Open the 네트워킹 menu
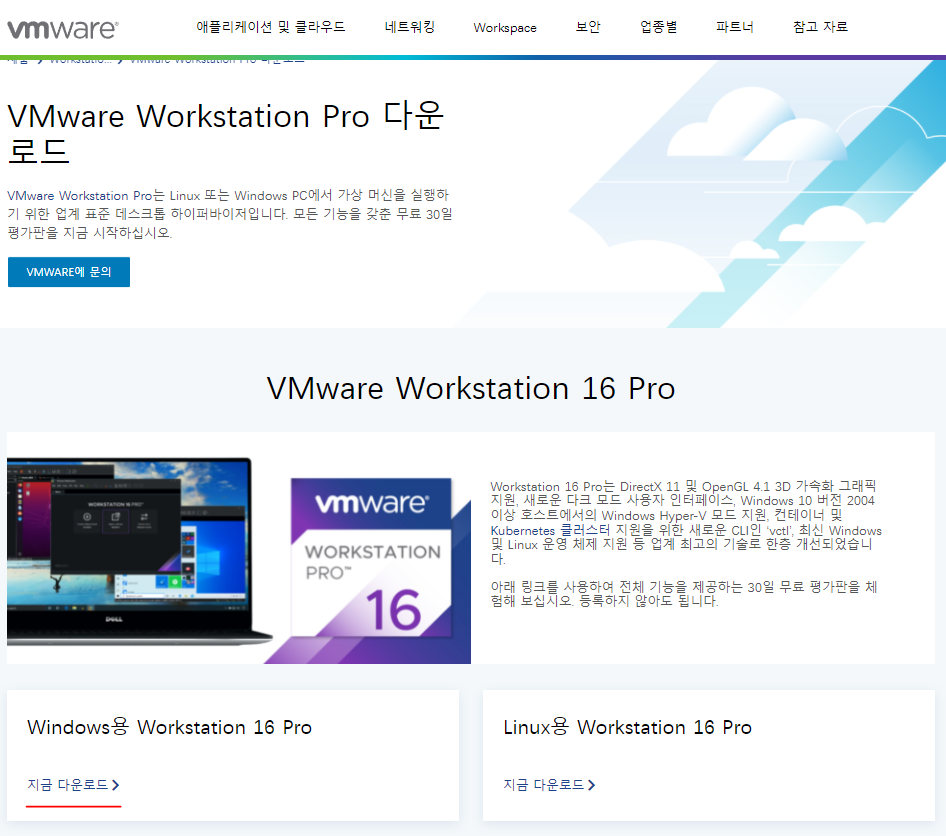The width and height of the screenshot is (946, 836). coord(410,27)
